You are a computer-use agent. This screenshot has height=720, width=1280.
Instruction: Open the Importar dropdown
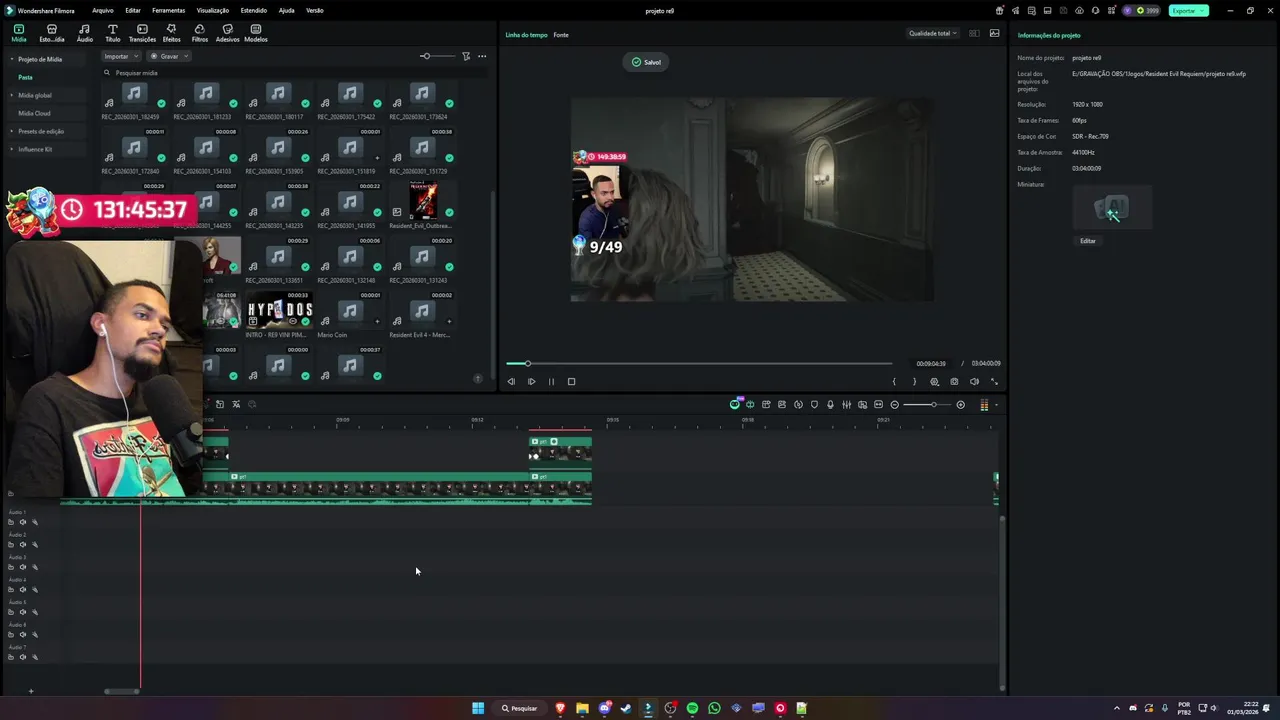[x=120, y=56]
